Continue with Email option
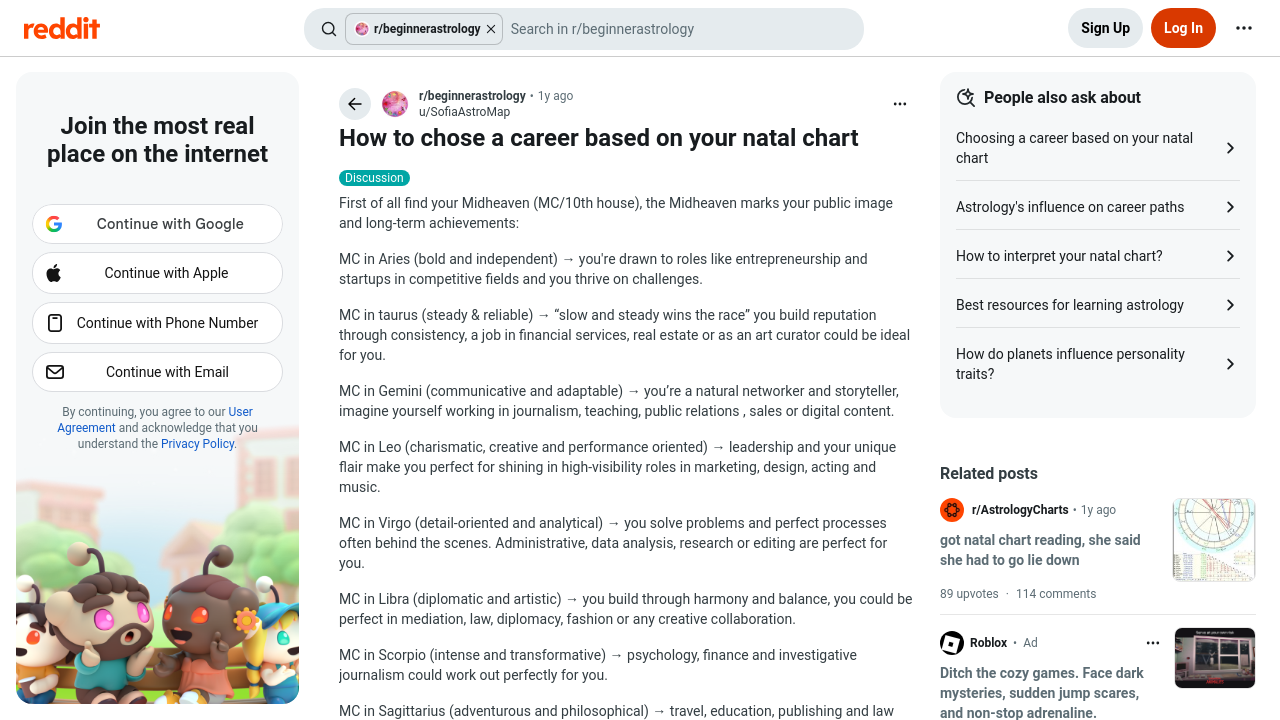Viewport: 1280px width, 720px height. click(157, 372)
